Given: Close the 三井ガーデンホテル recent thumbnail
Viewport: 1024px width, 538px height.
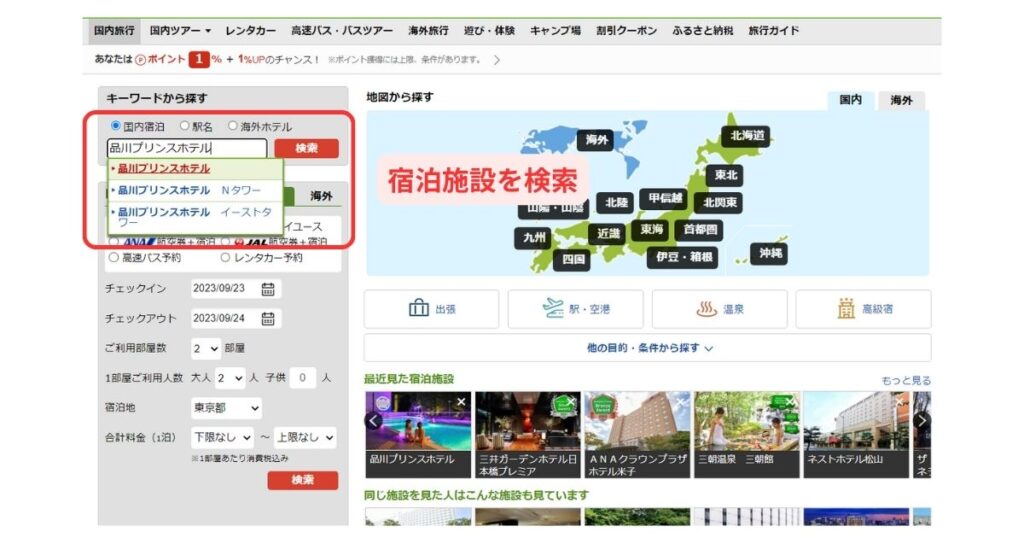Looking at the screenshot, I should (571, 402).
